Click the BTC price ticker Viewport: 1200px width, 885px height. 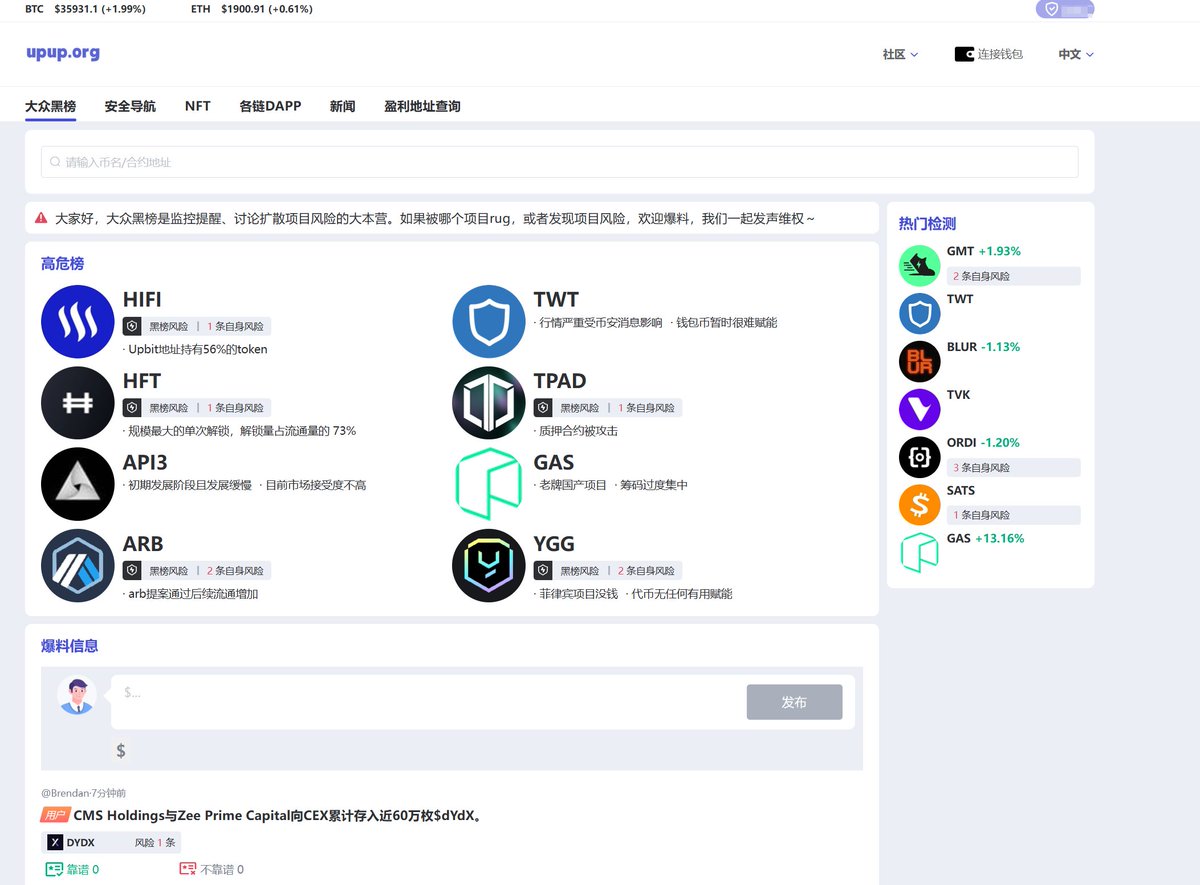(x=85, y=9)
